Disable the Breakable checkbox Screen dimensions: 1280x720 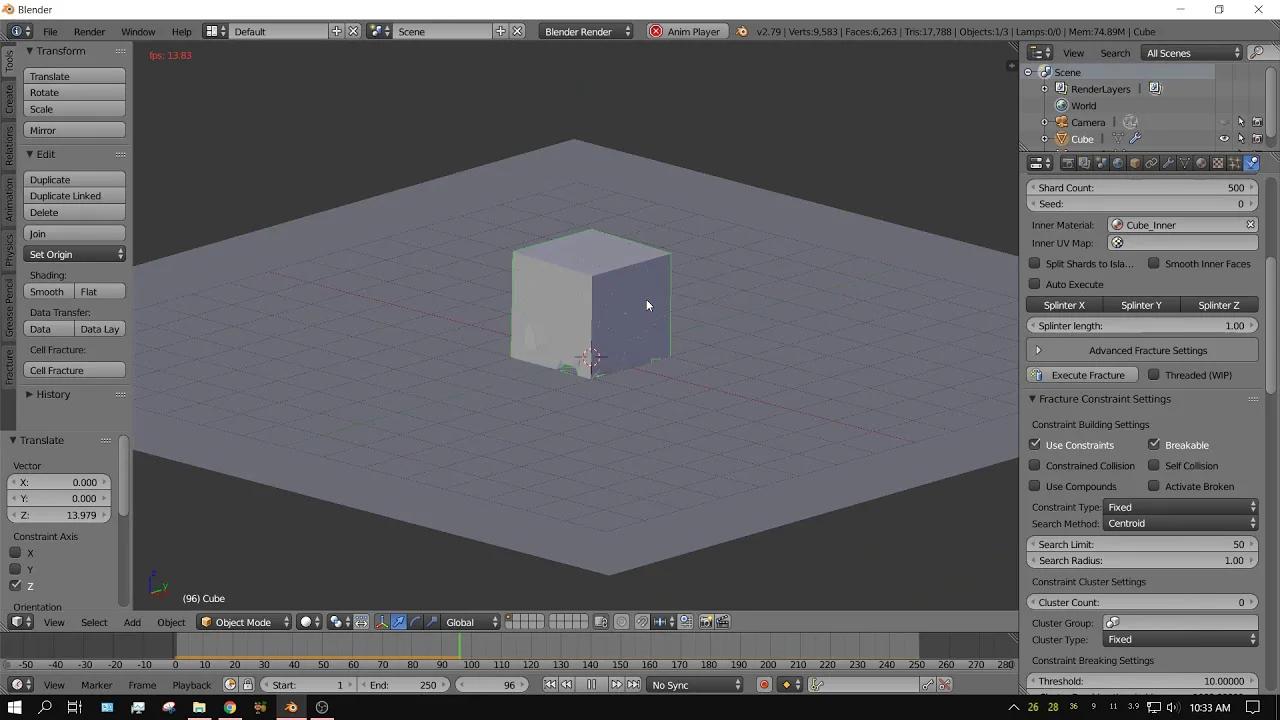[x=1153, y=444]
